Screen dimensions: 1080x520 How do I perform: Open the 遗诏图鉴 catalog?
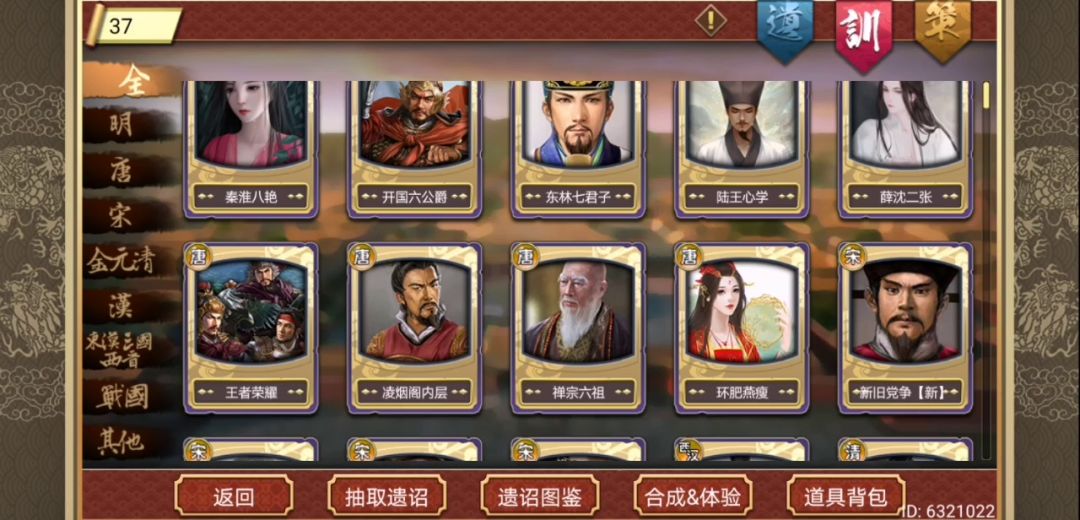click(540, 495)
